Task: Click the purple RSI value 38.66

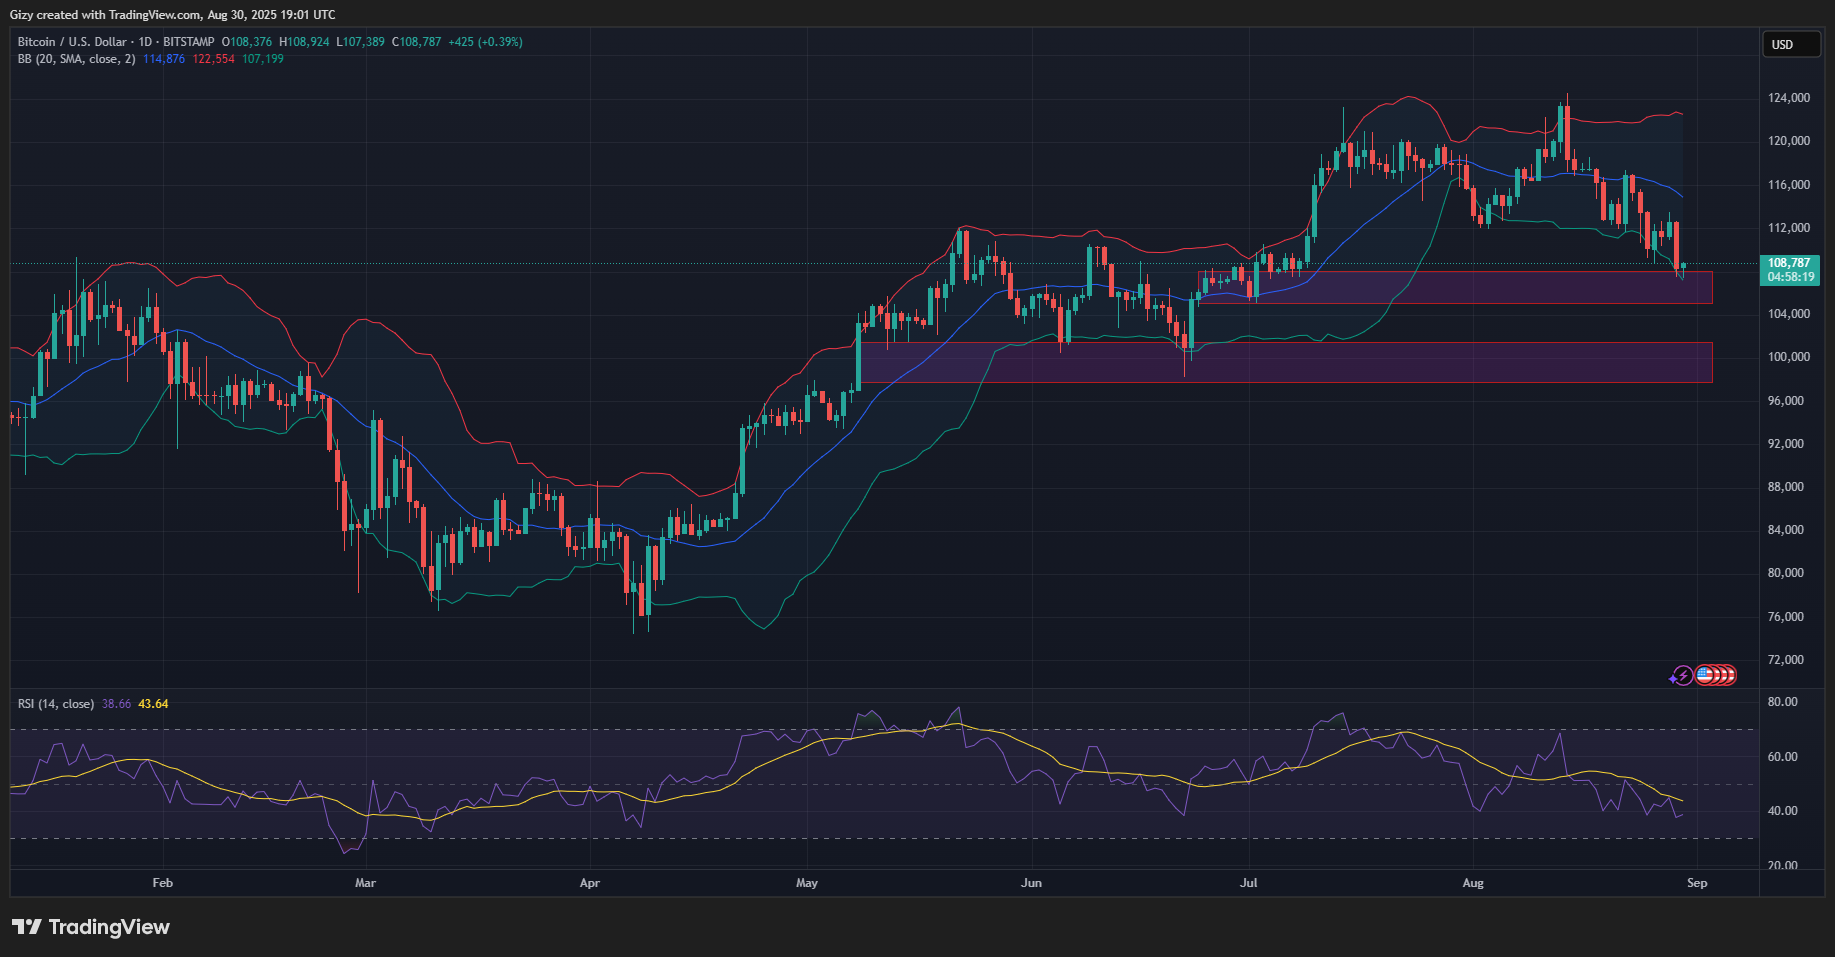Action: click(x=116, y=704)
